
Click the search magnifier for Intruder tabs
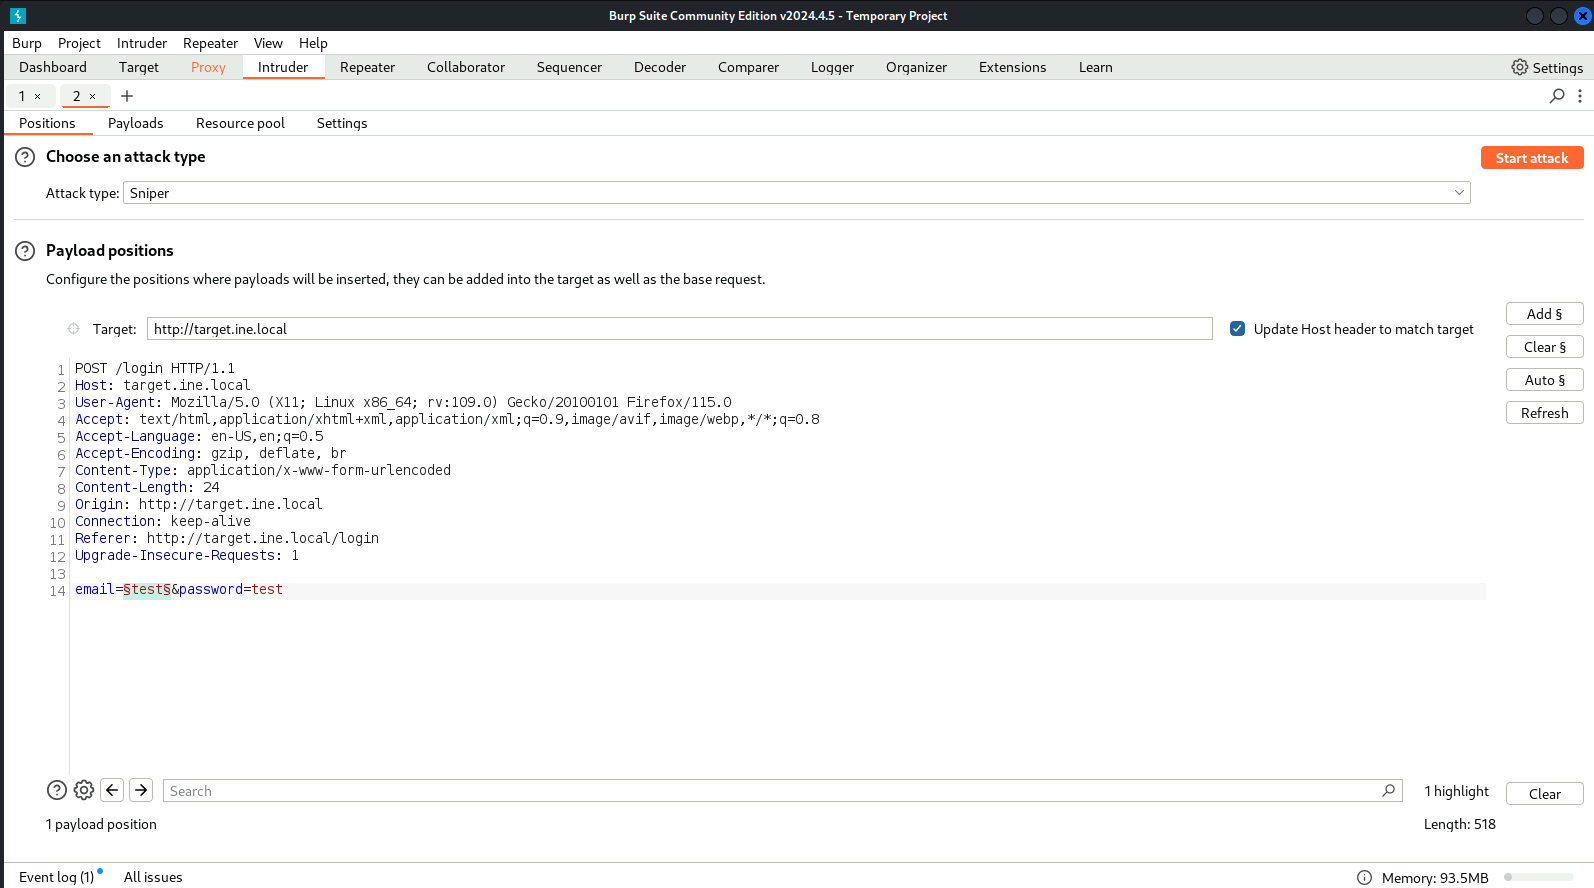(1557, 96)
